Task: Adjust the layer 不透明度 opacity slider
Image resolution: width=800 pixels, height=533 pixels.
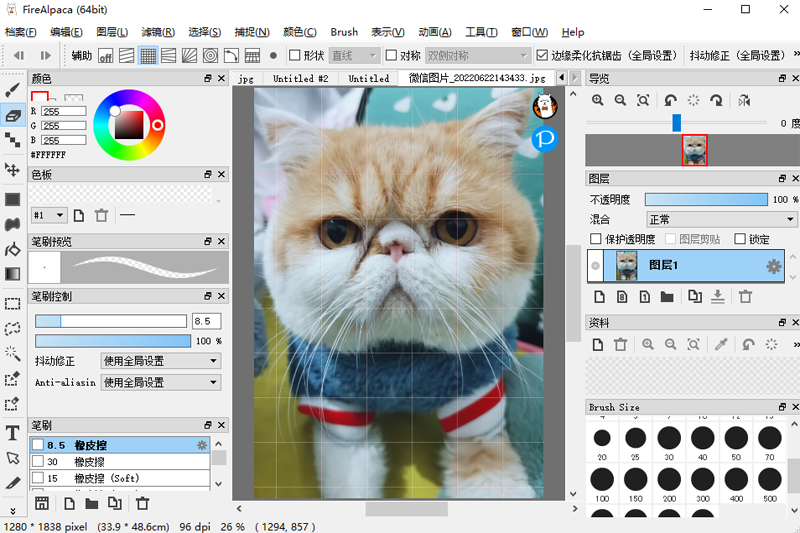Action: click(705, 199)
